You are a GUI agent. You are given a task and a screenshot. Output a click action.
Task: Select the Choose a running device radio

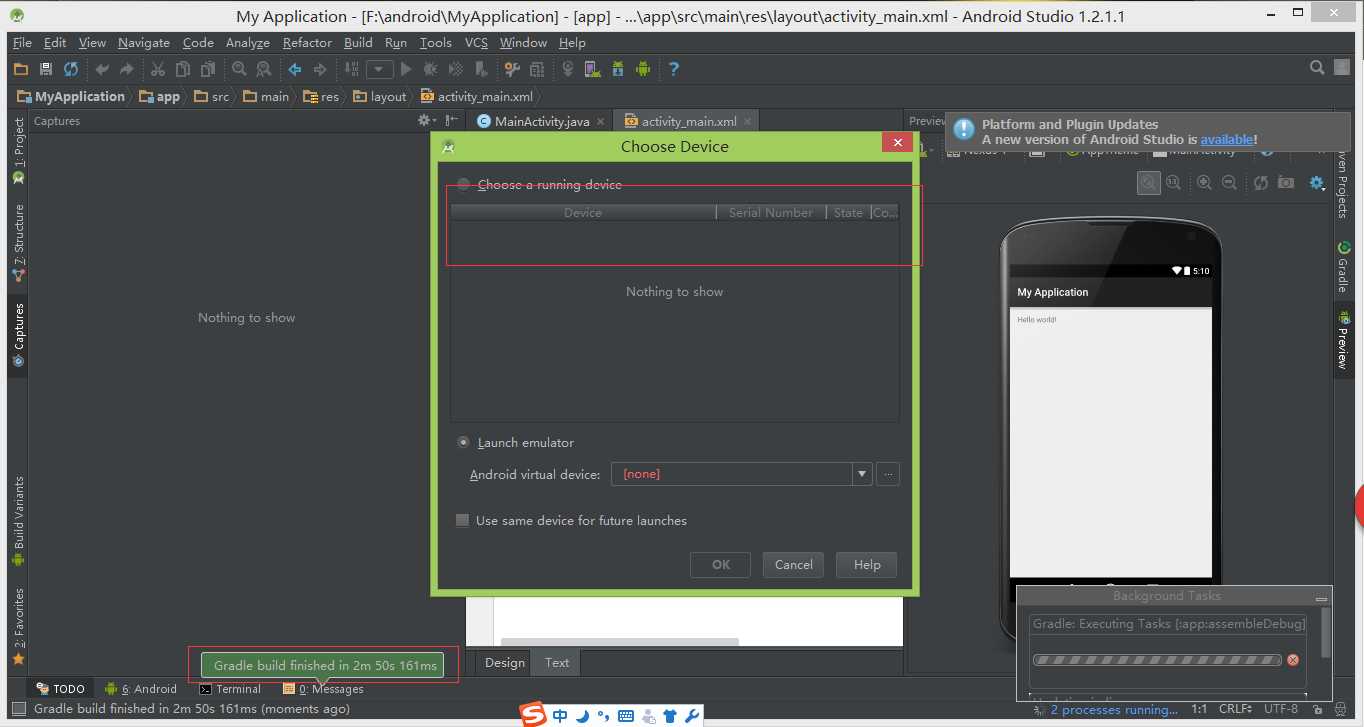tap(463, 184)
